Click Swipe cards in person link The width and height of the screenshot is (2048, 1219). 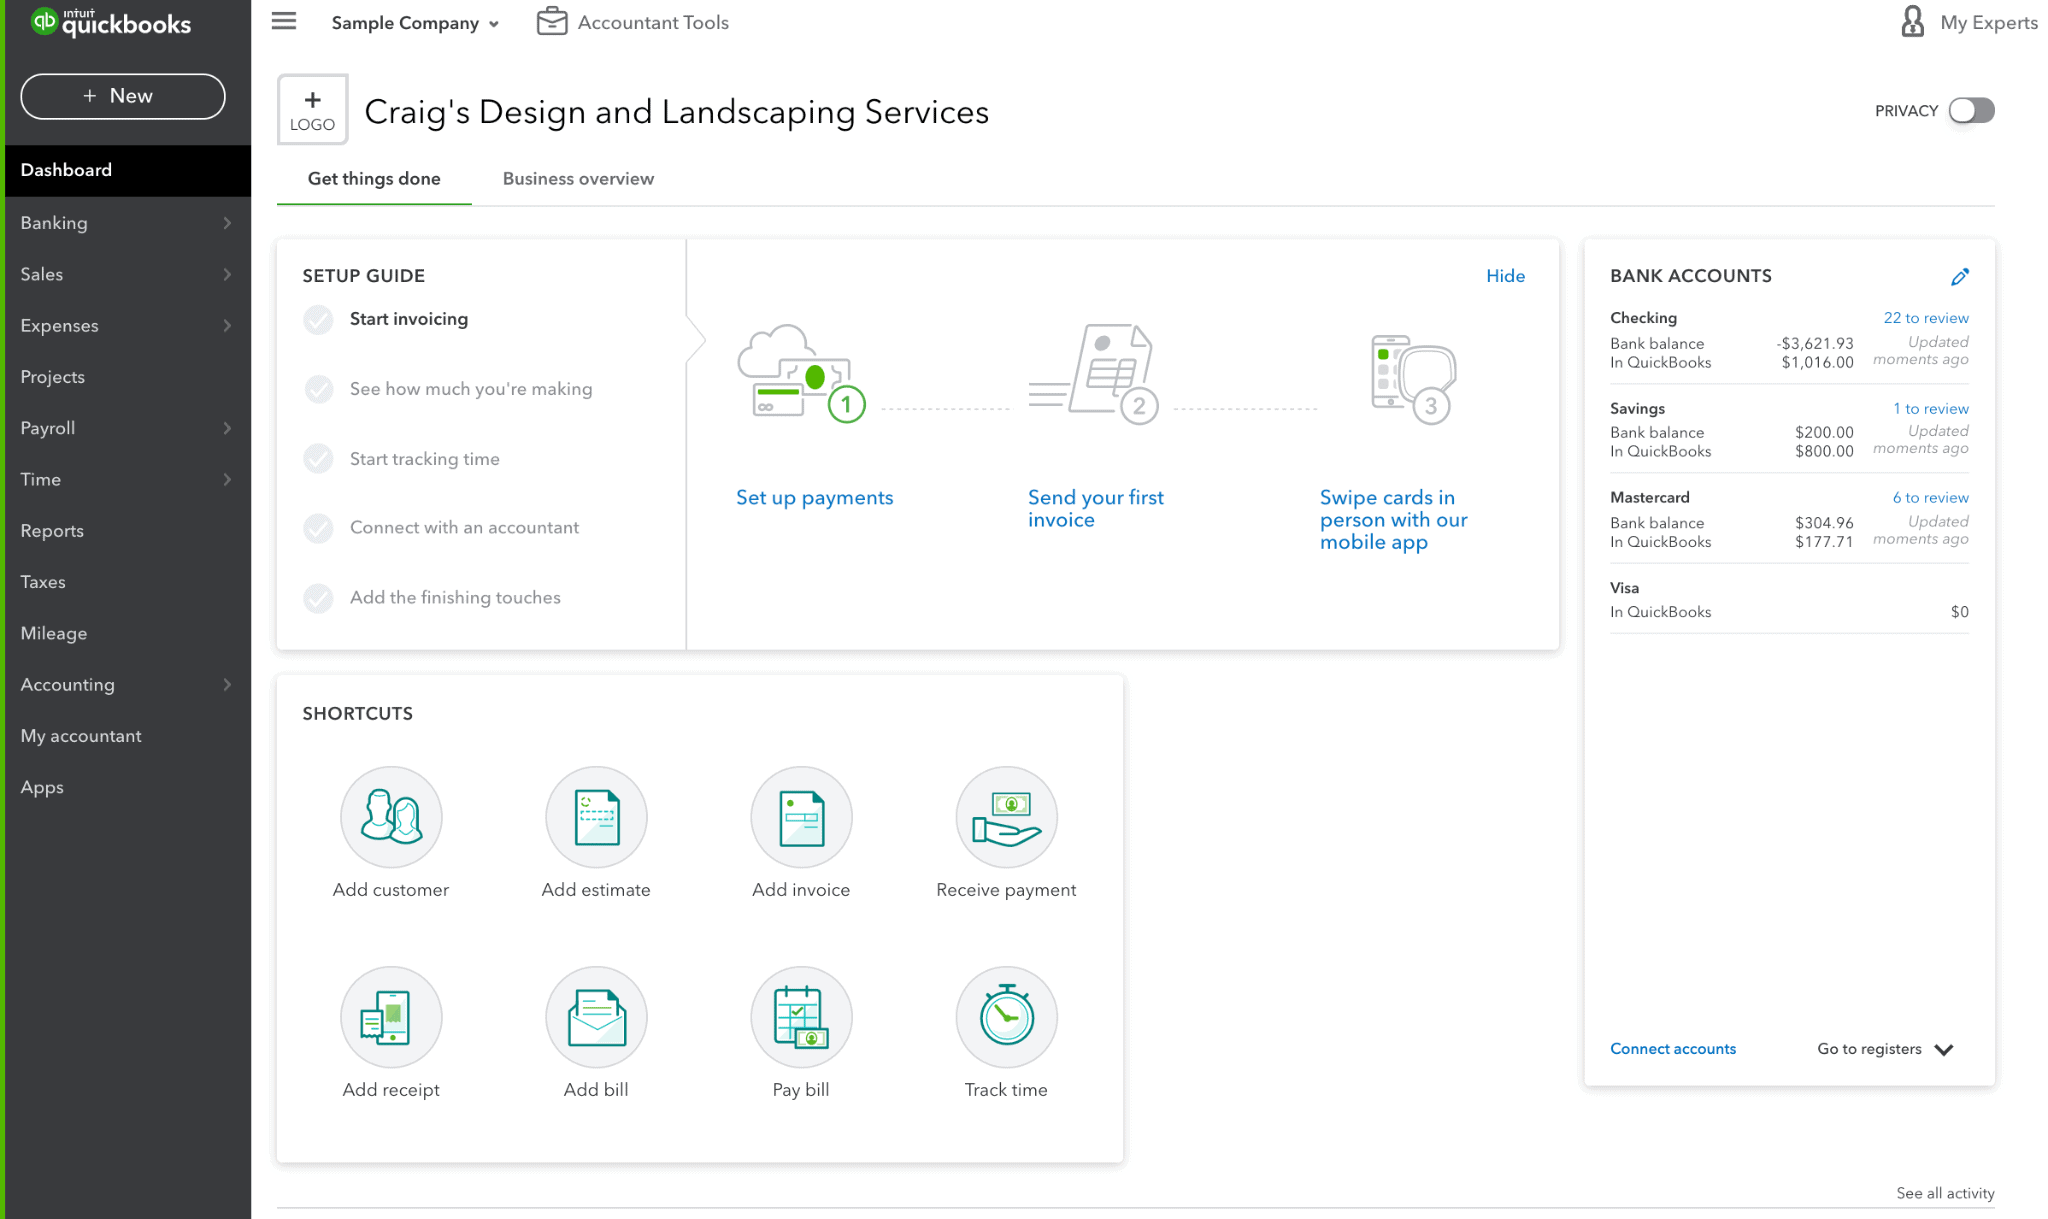pos(1393,519)
